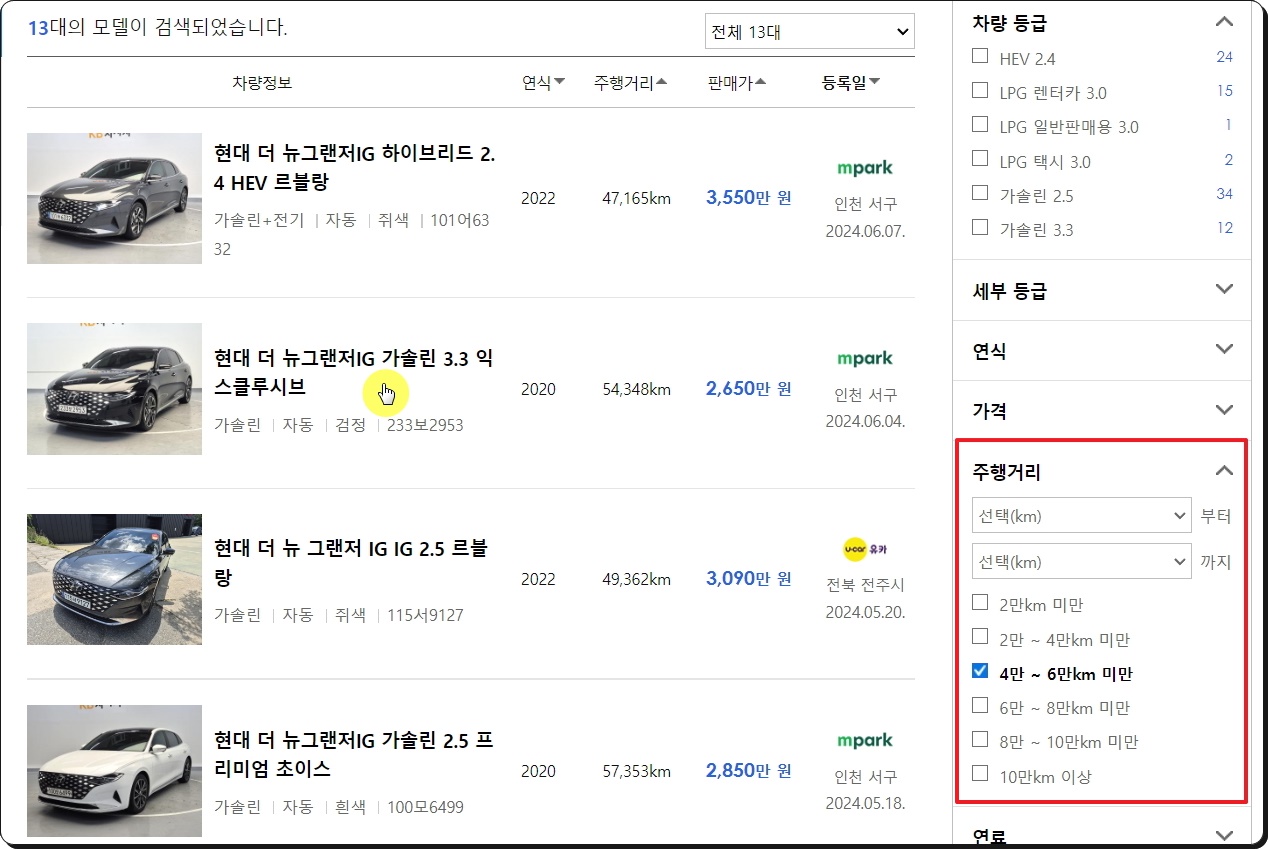This screenshot has width=1268, height=849.
Task: Click the 3,090만 원 price
Action: pos(748,579)
